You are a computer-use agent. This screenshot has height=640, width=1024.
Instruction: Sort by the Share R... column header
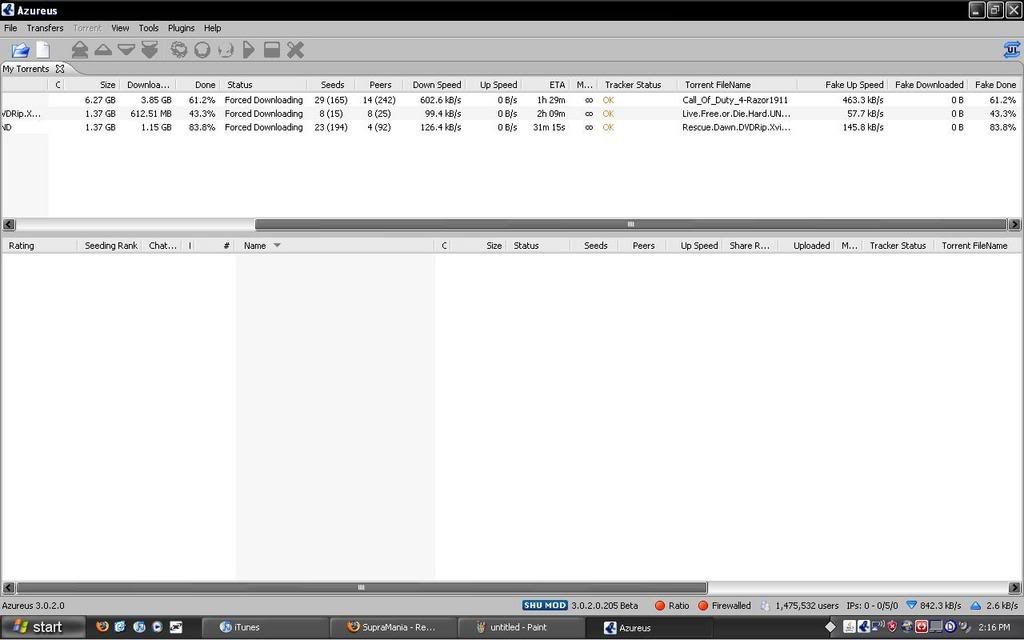coord(749,246)
